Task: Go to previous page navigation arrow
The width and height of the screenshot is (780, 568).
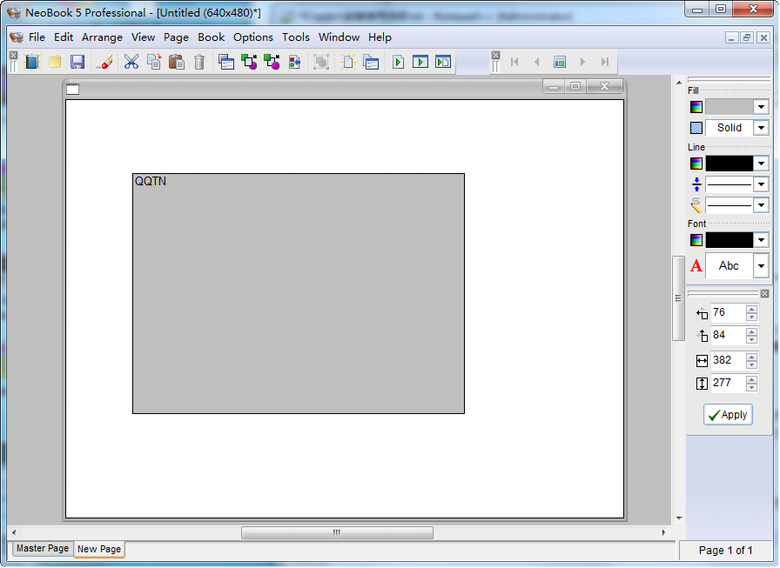Action: coord(537,62)
